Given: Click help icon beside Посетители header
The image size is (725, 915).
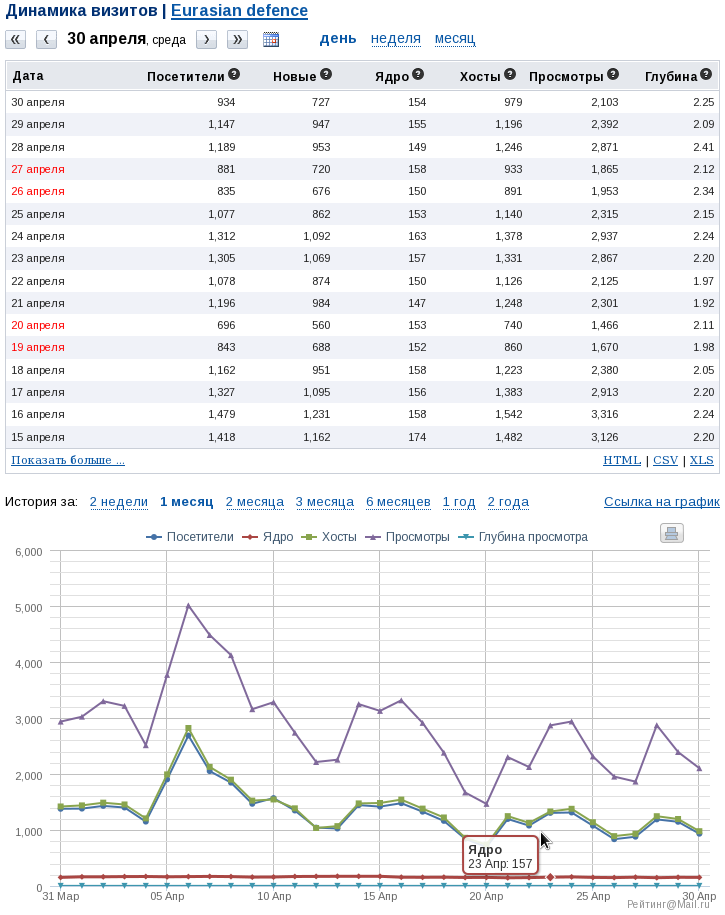Looking at the screenshot, I should (234, 74).
